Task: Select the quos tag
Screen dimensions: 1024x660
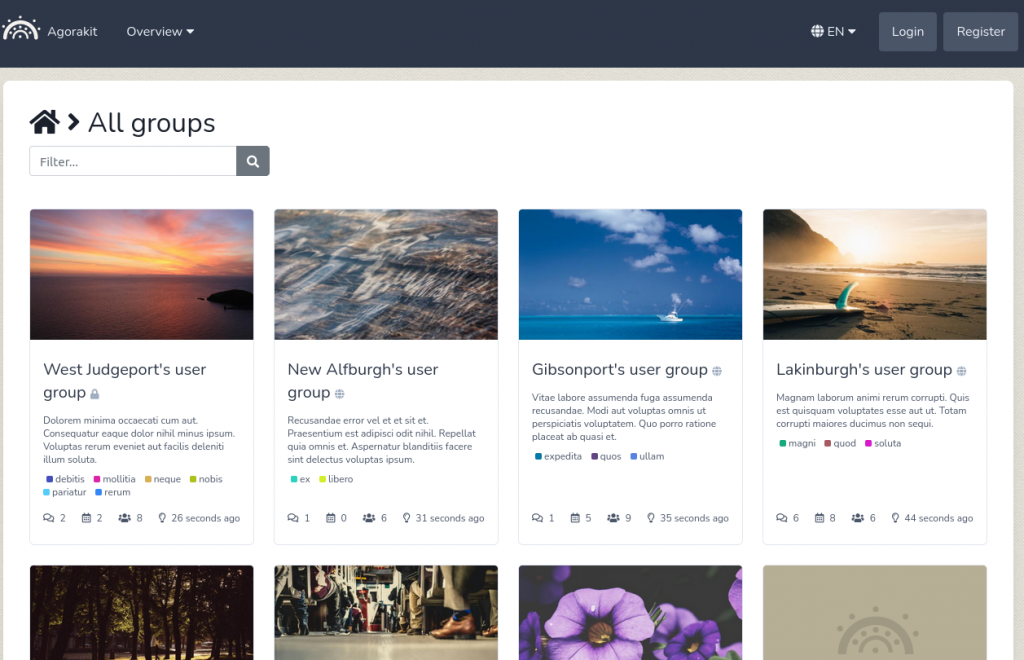Action: click(x=606, y=456)
